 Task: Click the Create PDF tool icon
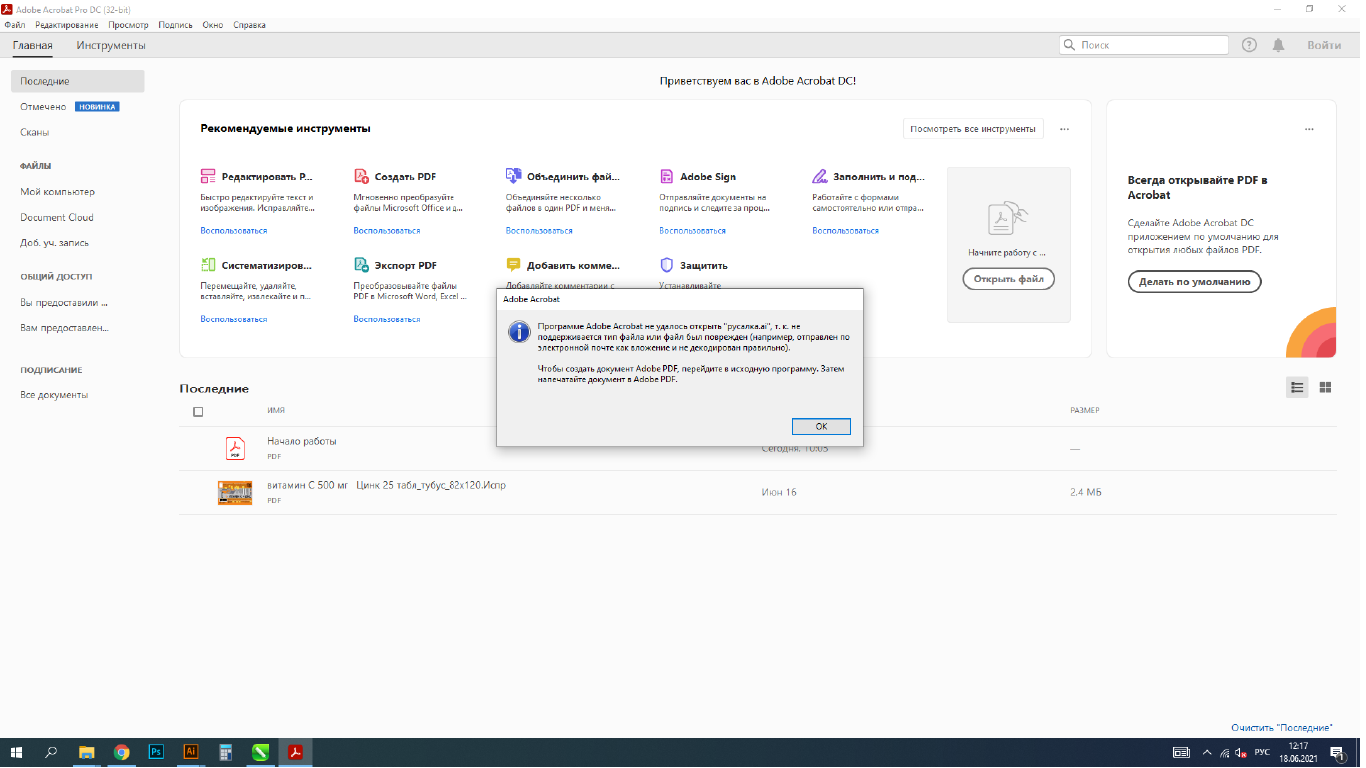click(x=361, y=177)
